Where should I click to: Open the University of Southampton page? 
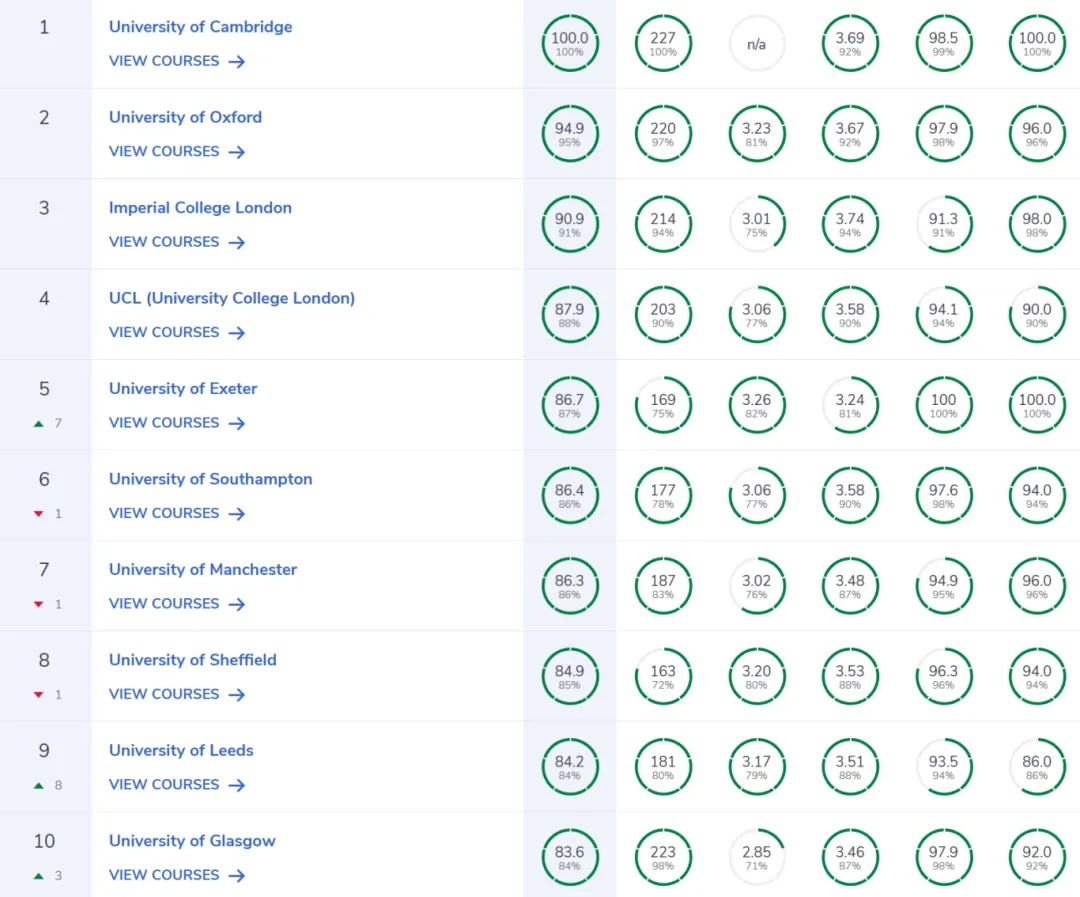click(x=210, y=479)
